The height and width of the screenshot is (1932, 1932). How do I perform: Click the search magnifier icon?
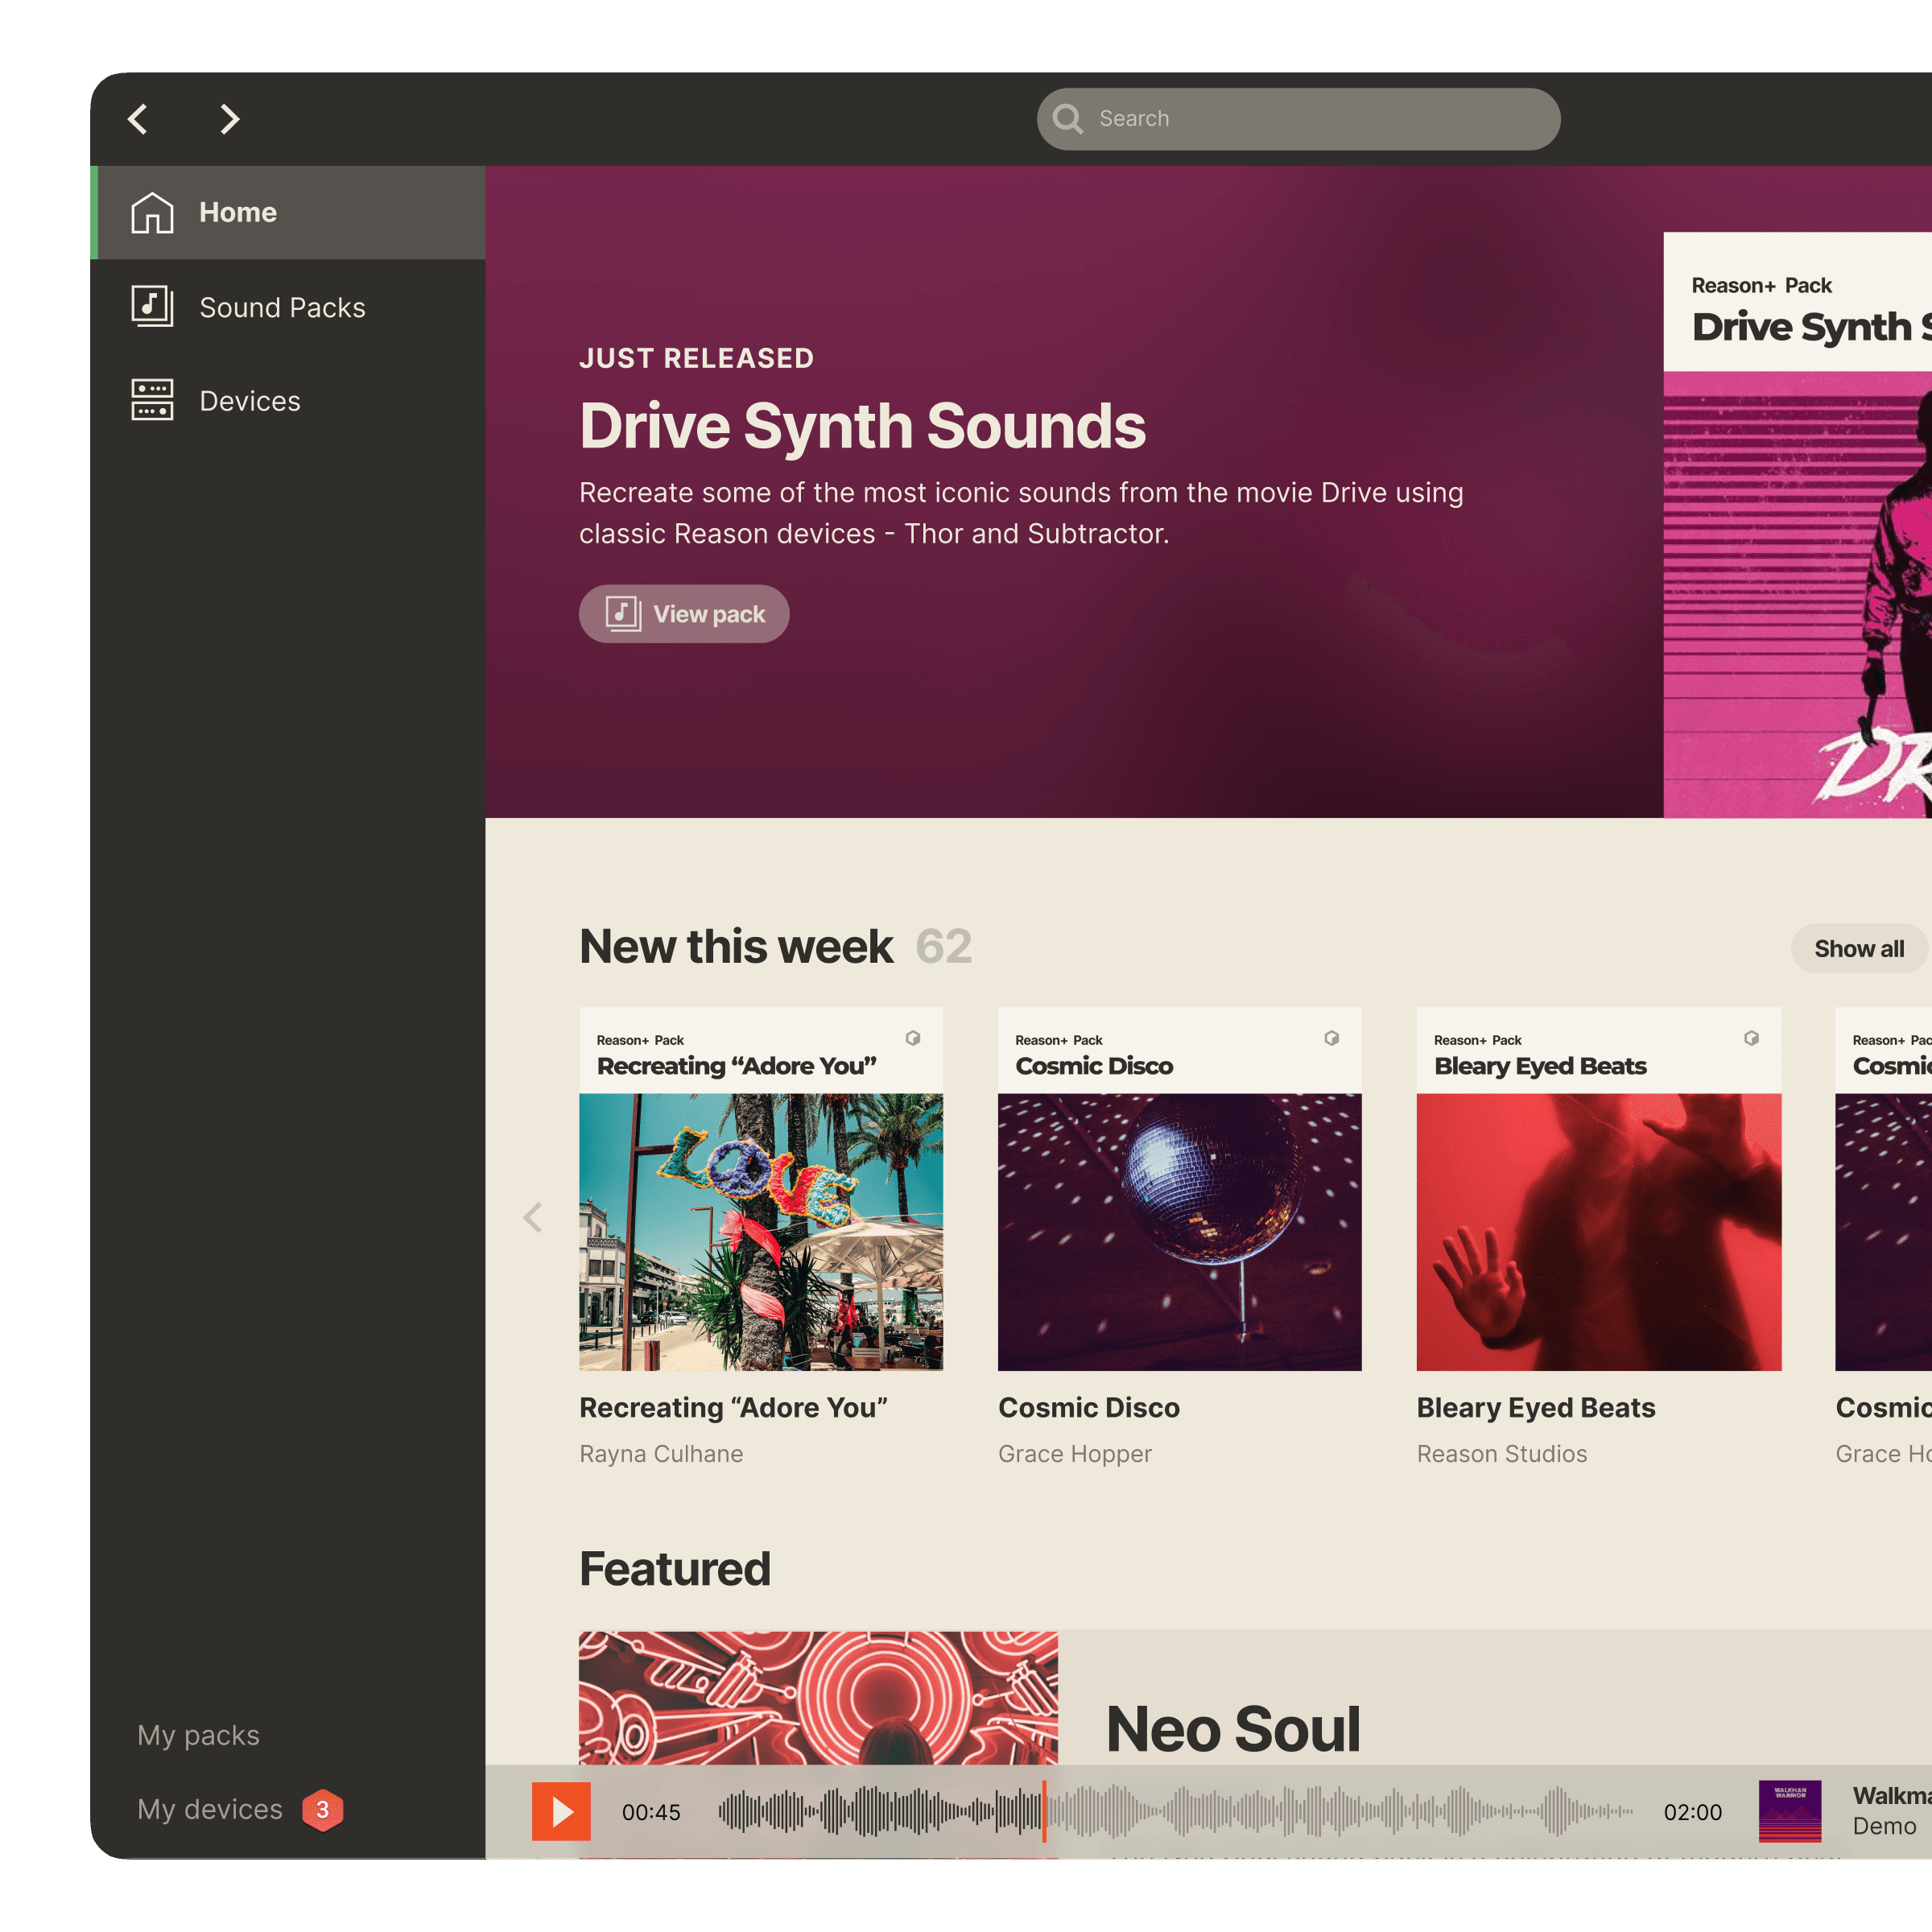(x=1068, y=119)
